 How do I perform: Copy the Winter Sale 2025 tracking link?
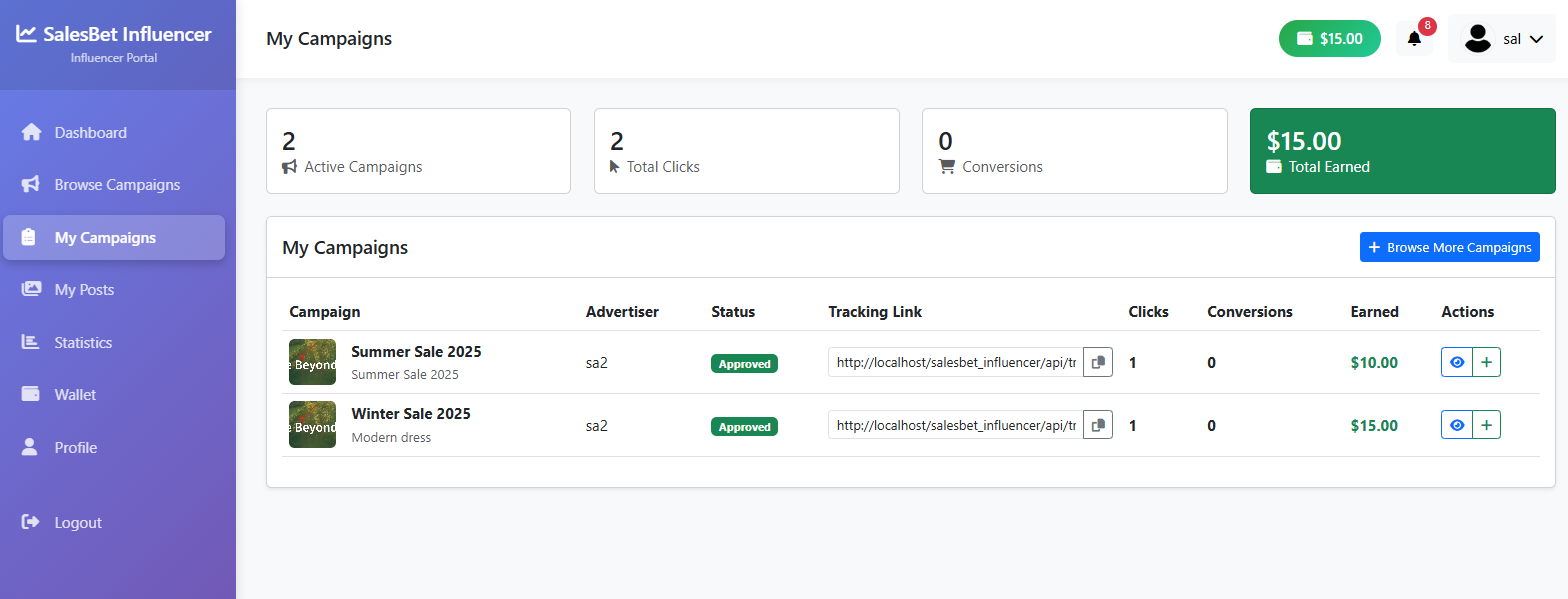pyautogui.click(x=1098, y=425)
